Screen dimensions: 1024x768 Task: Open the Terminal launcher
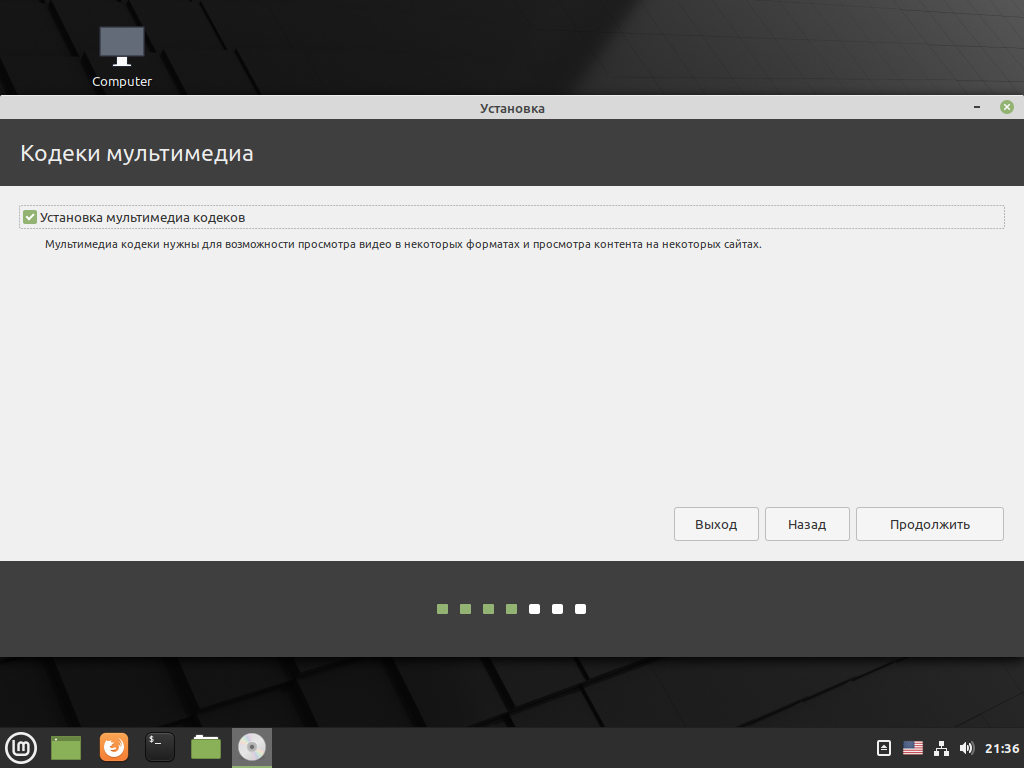(x=160, y=747)
